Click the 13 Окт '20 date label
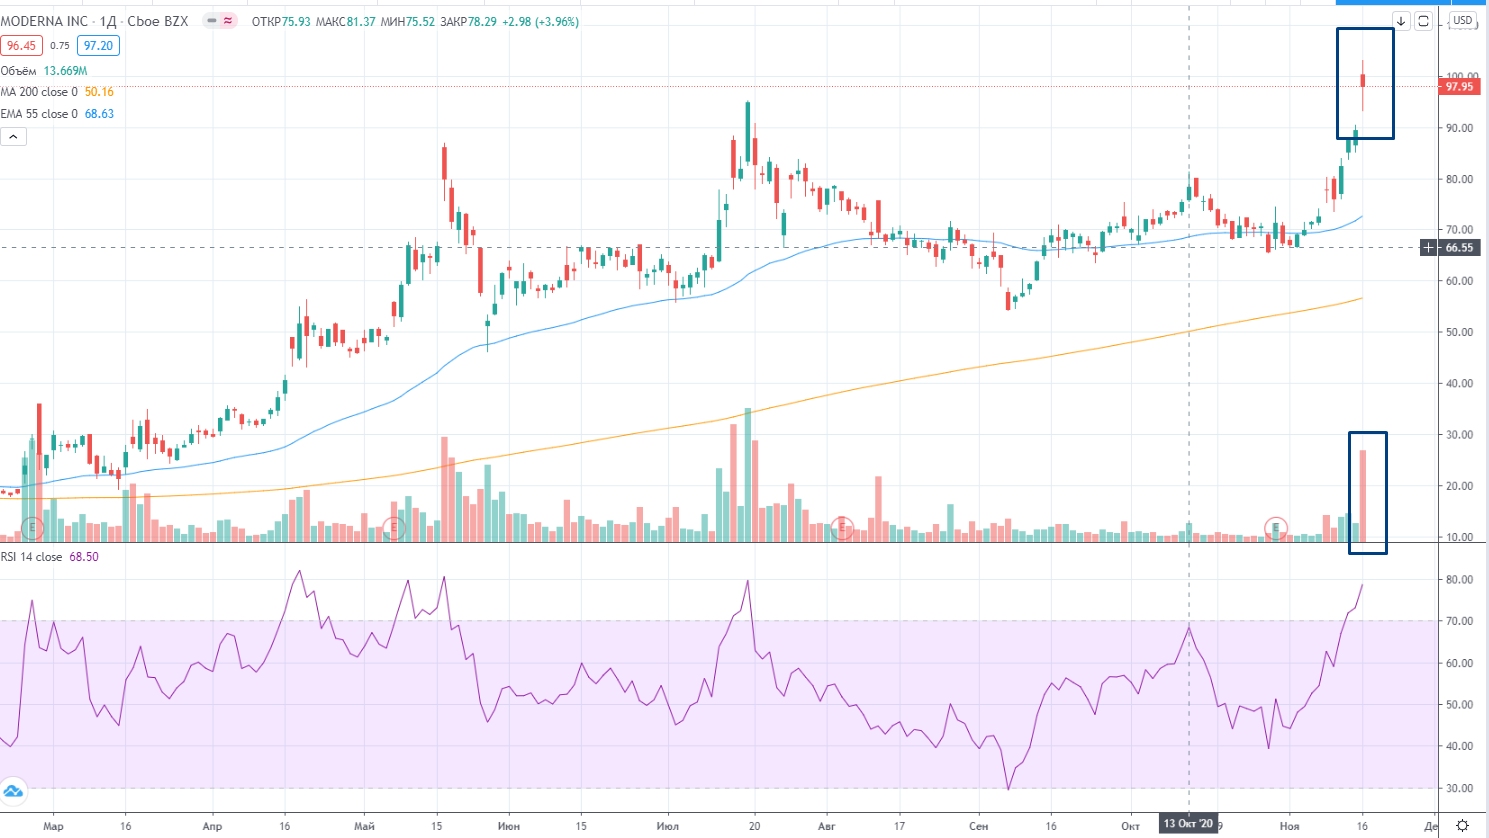The width and height of the screenshot is (1489, 838). (1188, 824)
